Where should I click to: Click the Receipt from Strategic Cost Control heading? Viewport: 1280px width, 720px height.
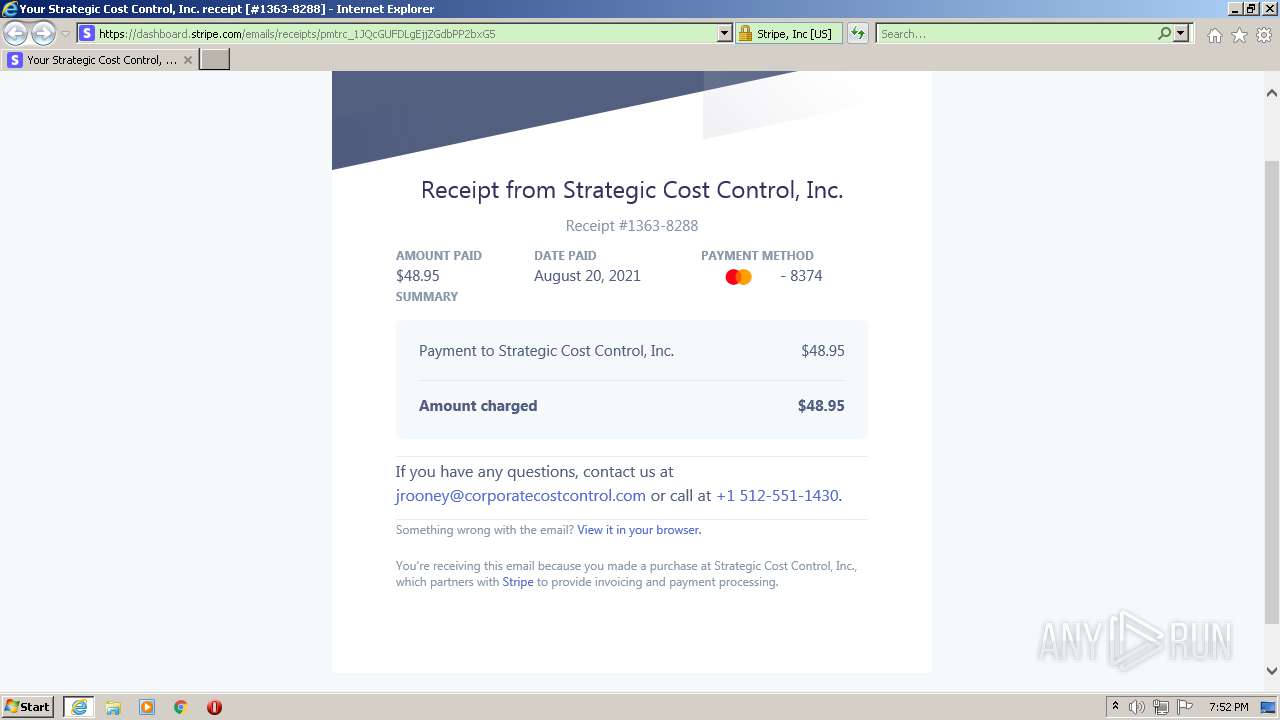pos(632,190)
